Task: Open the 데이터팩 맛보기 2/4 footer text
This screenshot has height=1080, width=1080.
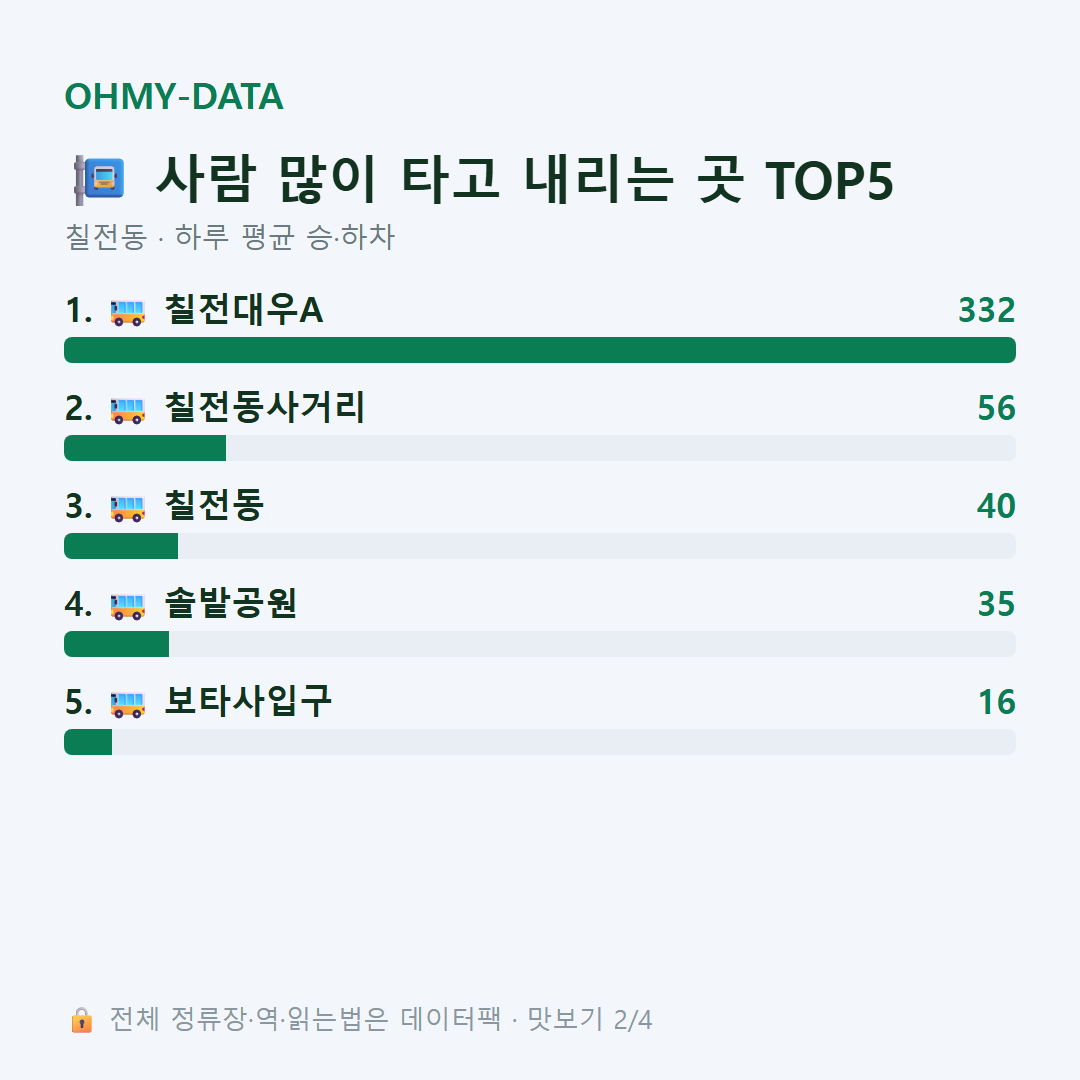Action: [526, 1019]
